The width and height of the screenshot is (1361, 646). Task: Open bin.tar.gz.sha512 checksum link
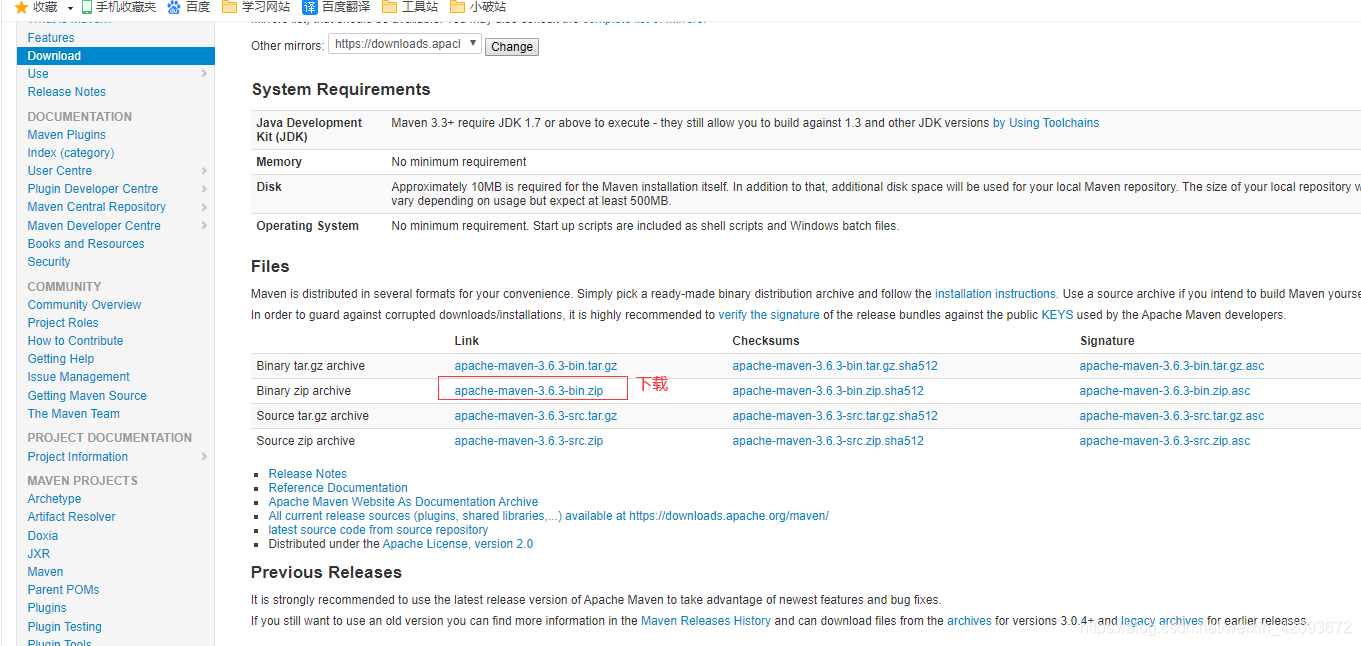[835, 366]
